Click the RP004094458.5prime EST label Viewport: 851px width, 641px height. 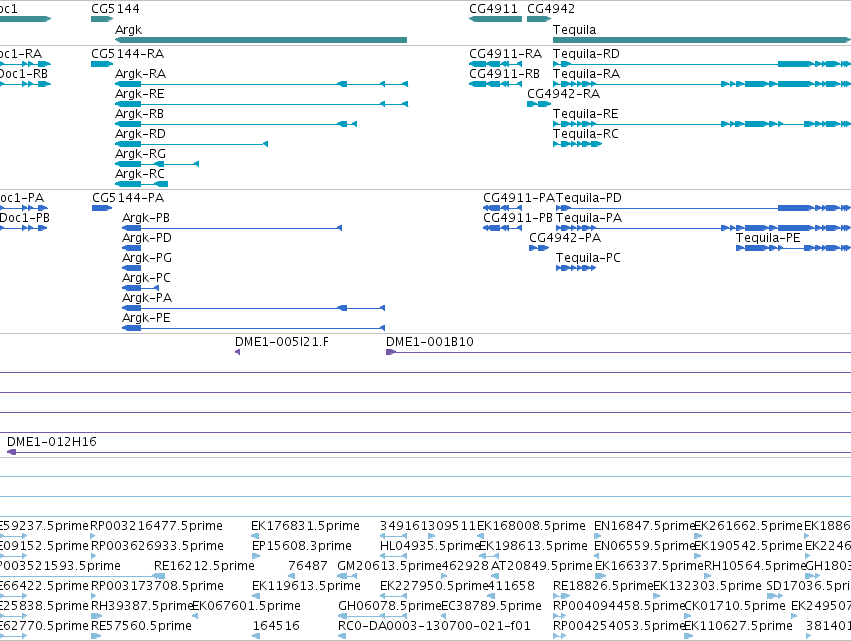click(619, 606)
